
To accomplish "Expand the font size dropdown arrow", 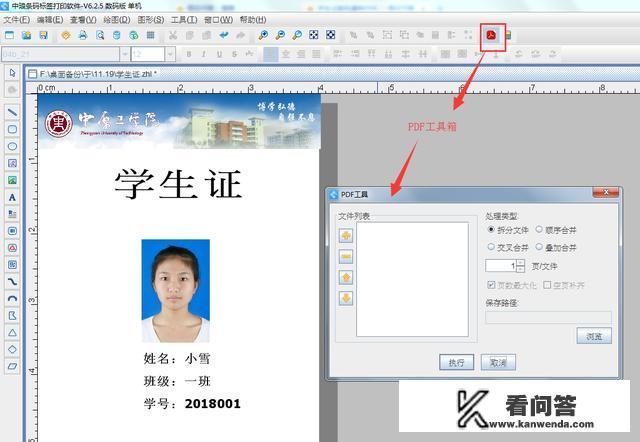I will pos(170,54).
